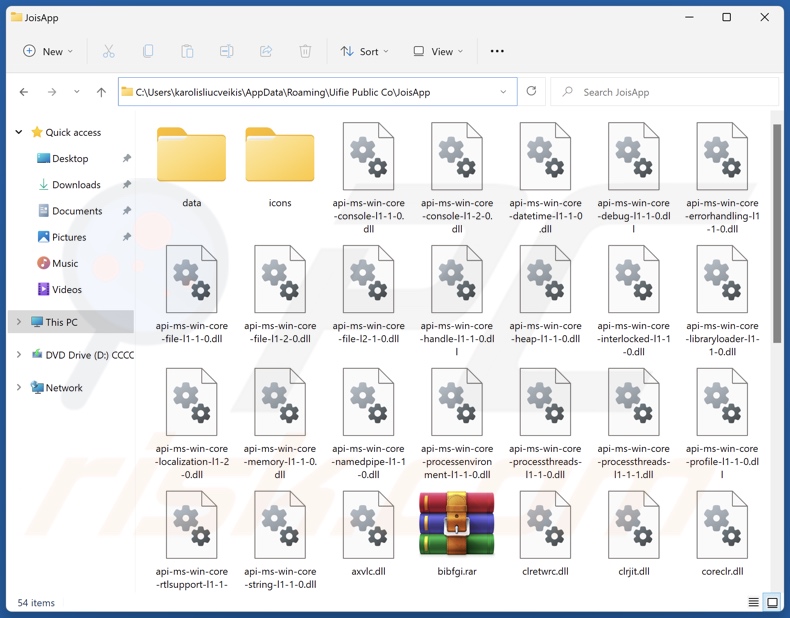The height and width of the screenshot is (618, 790).
Task: Switch to details list view in status bar
Action: tap(753, 602)
